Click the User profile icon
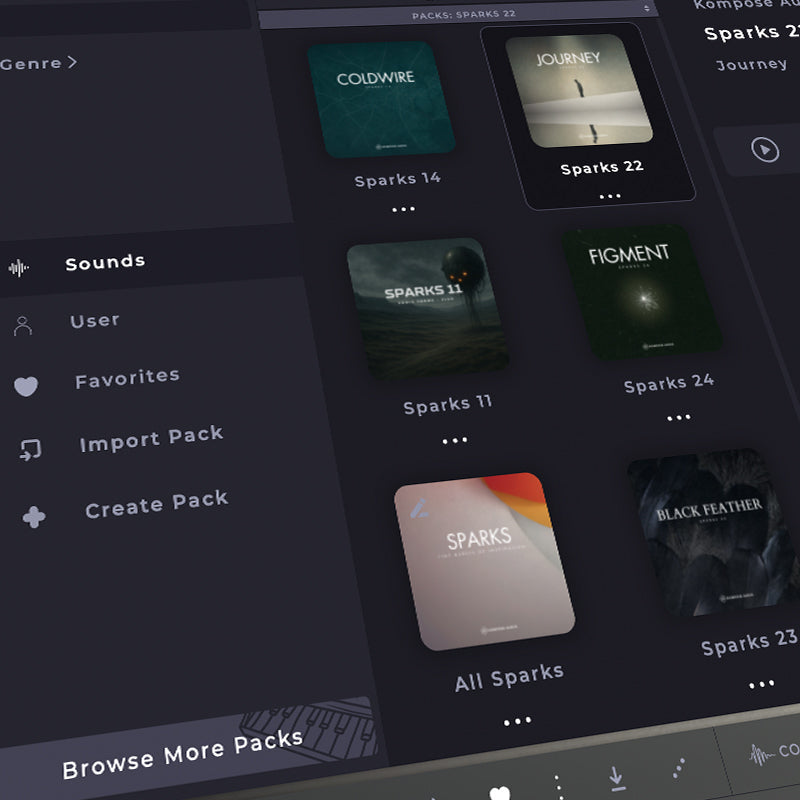Viewport: 800px width, 800px height. pyautogui.click(x=23, y=326)
